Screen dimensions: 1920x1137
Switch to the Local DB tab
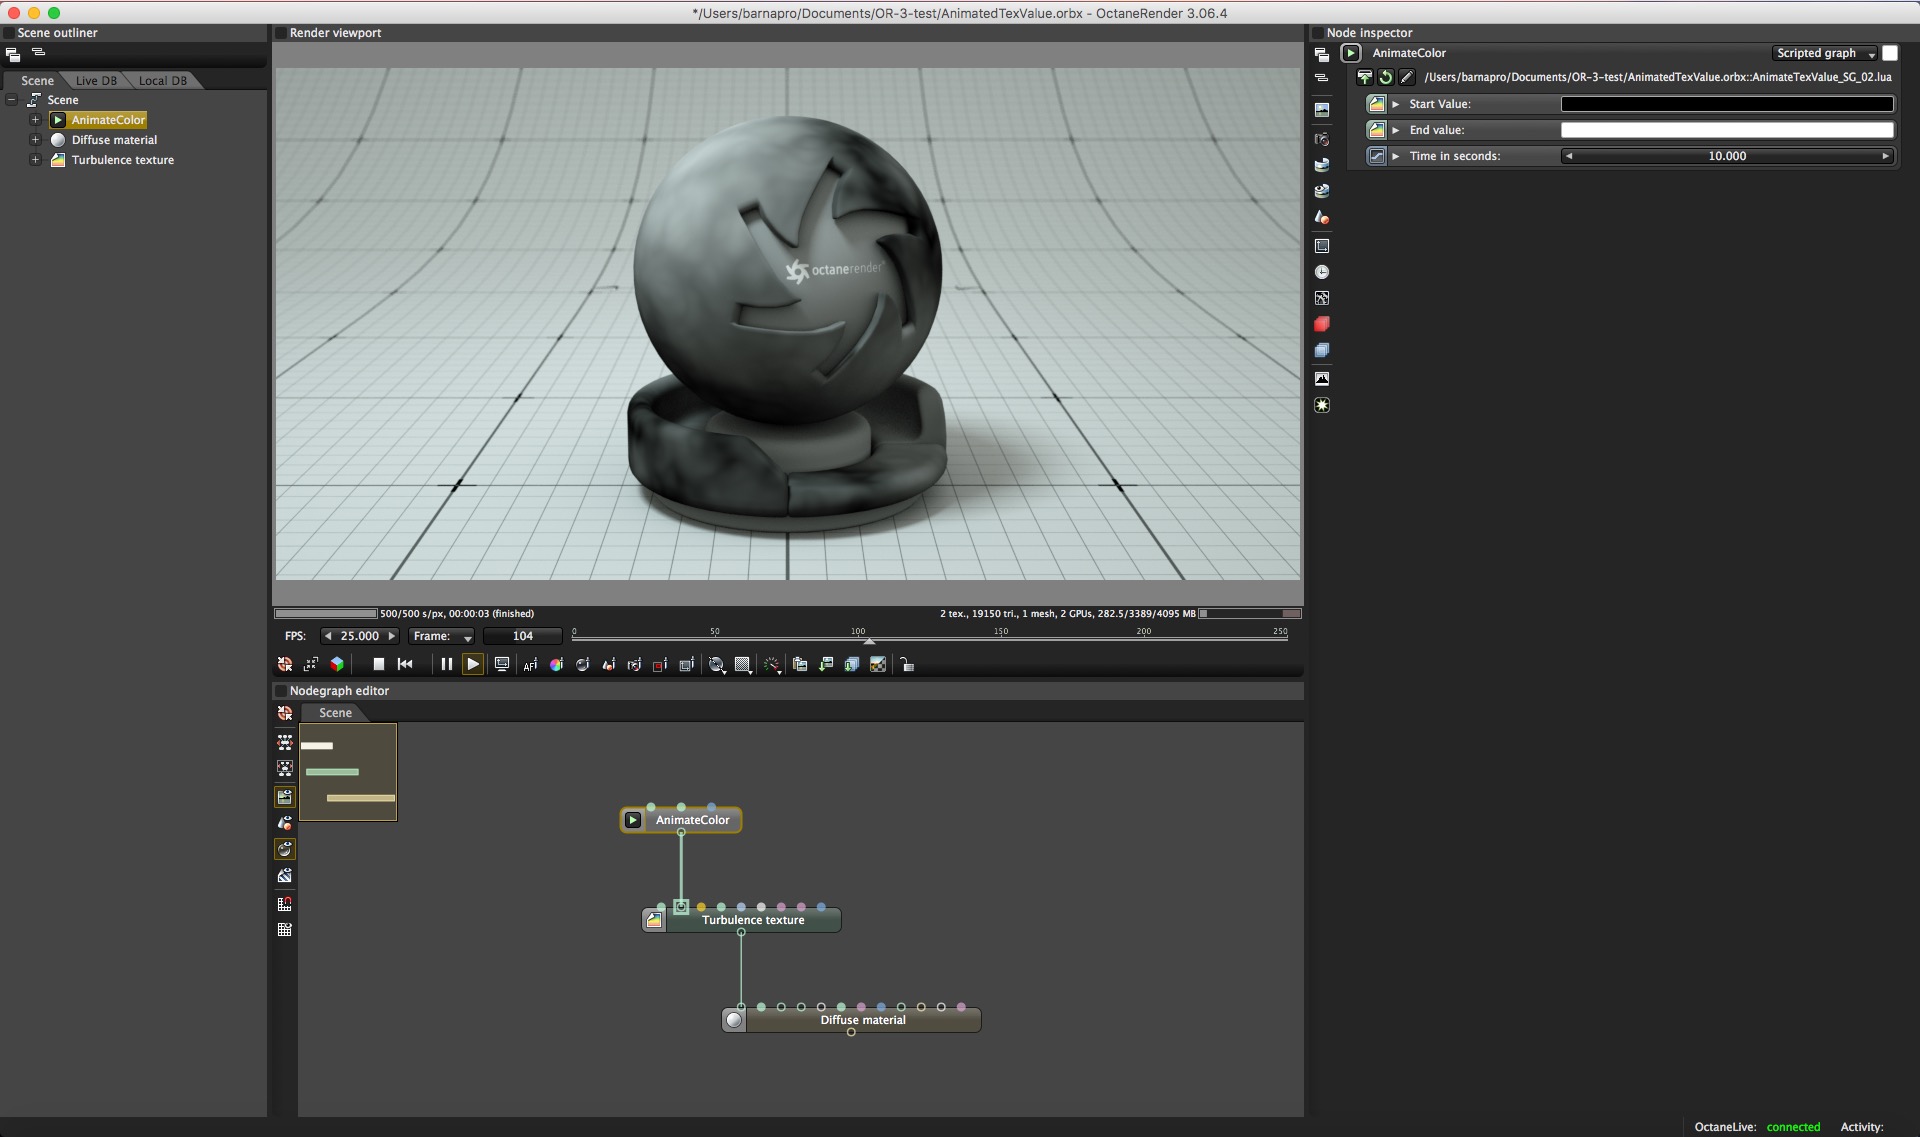[x=162, y=81]
